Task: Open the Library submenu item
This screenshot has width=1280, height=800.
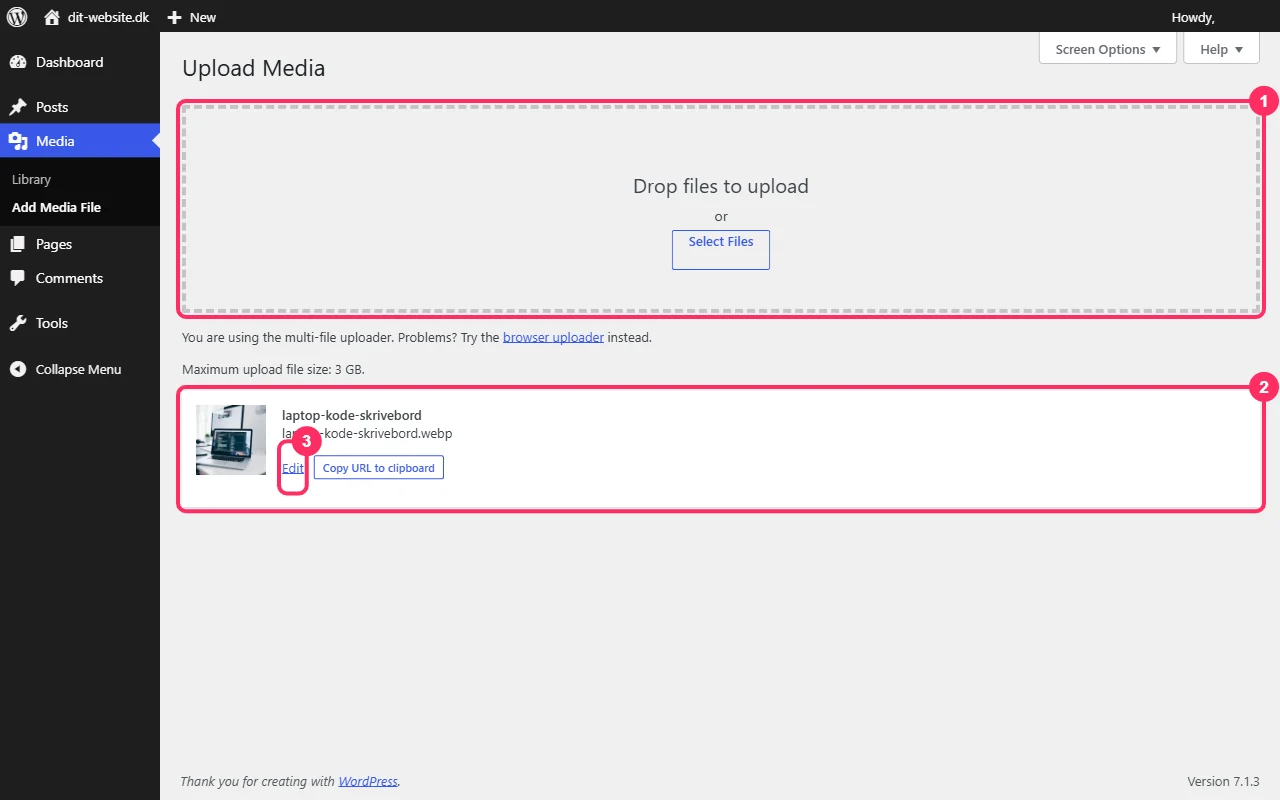Action: (31, 179)
